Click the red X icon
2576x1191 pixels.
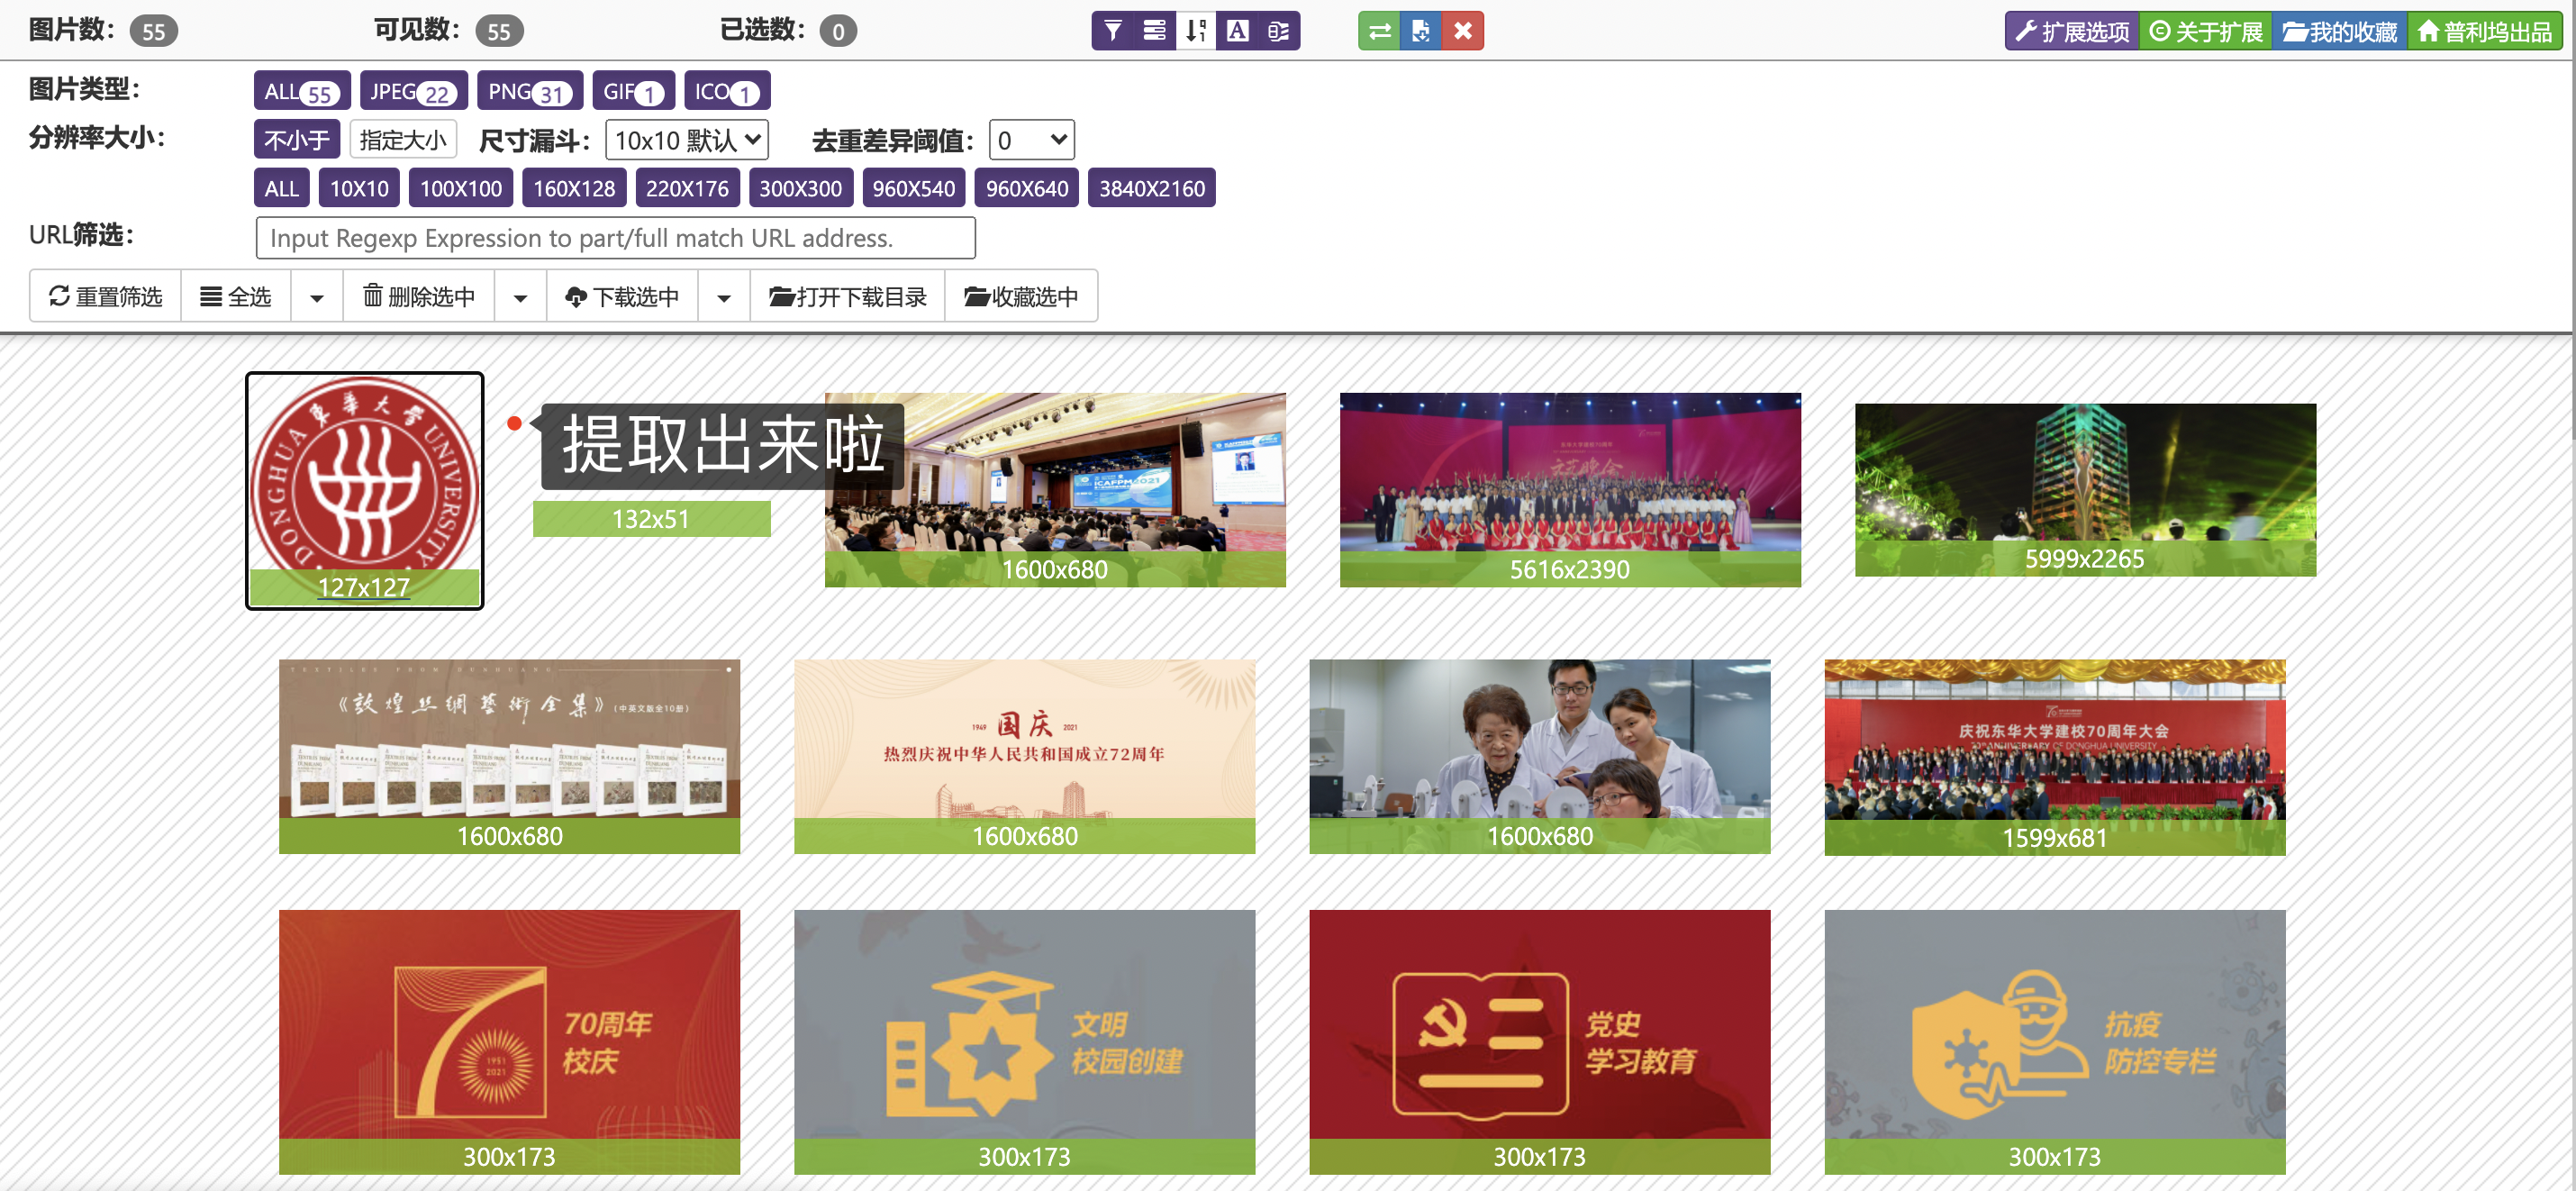(x=1463, y=31)
